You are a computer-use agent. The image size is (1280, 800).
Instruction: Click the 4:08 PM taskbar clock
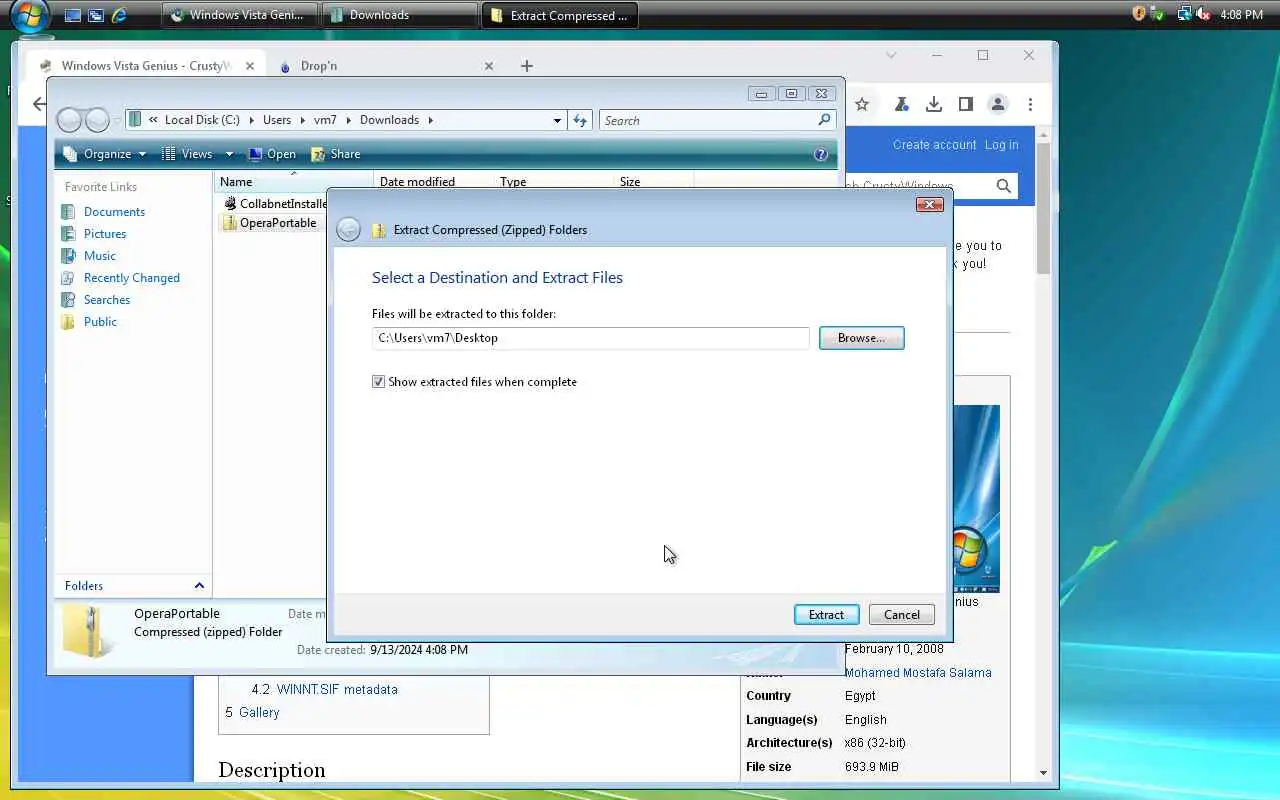[1242, 15]
